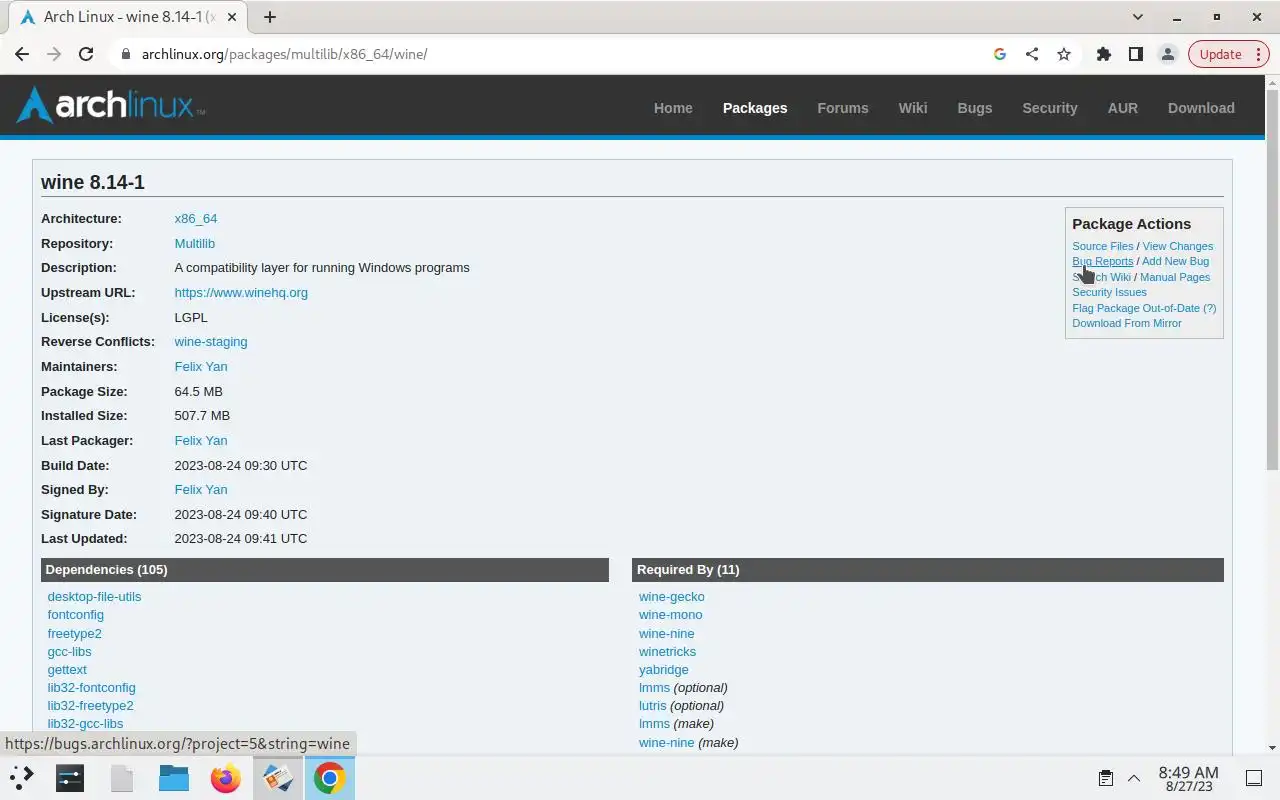Viewport: 1280px width, 800px height.
Task: Open the desktop-file-utils dependency
Action: click(94, 597)
